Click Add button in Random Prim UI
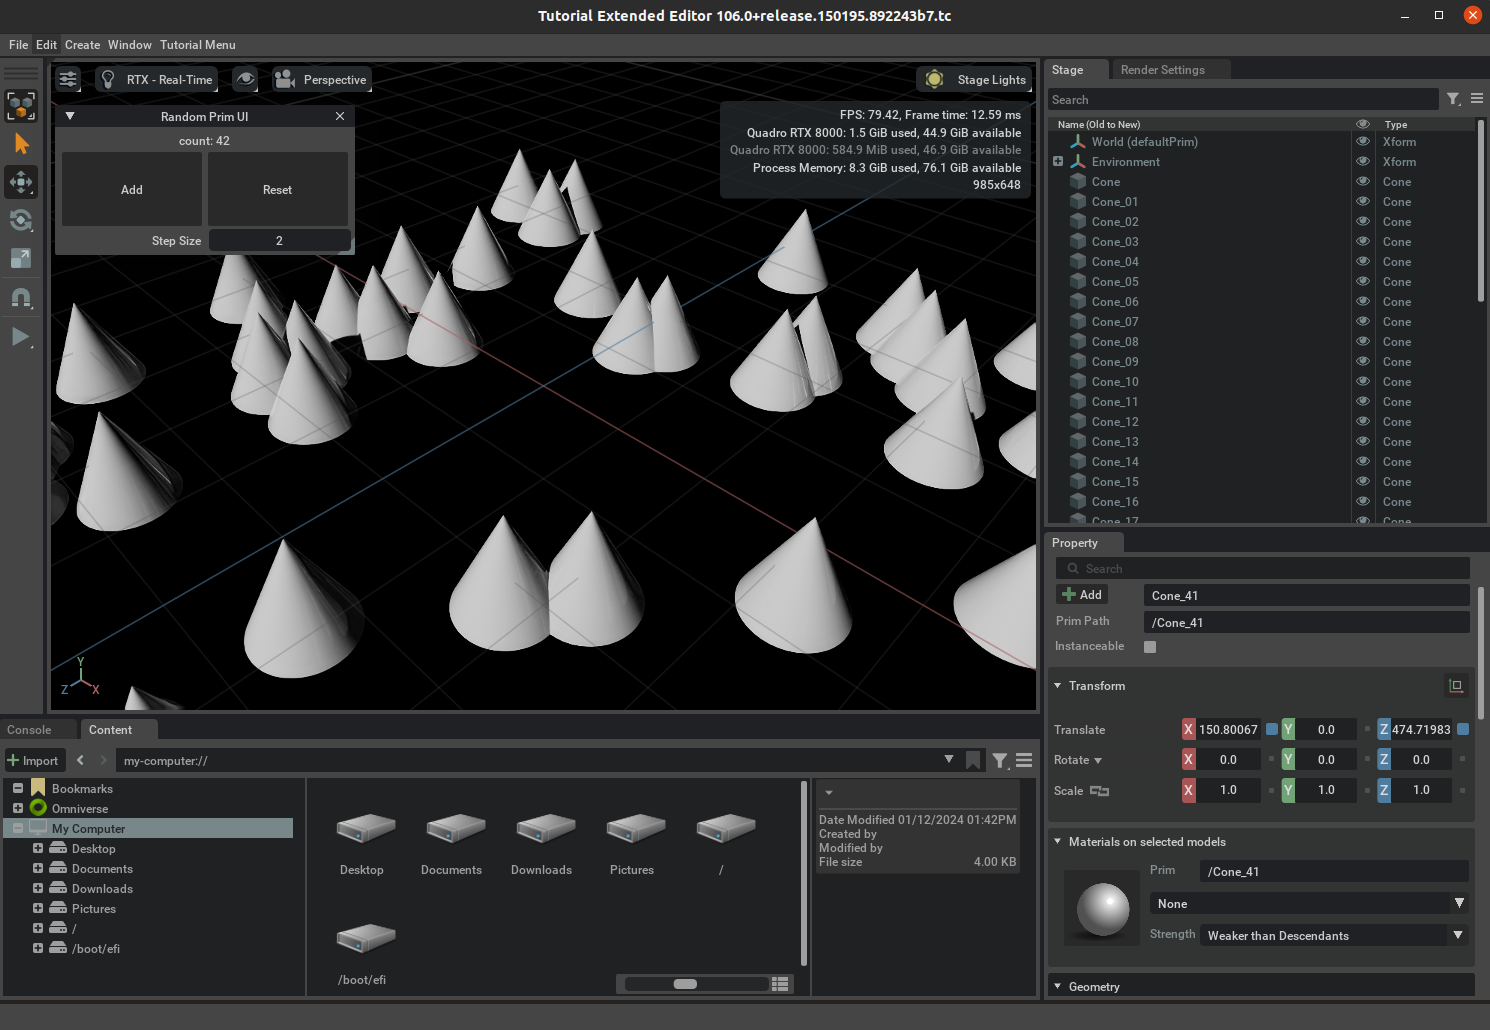This screenshot has width=1490, height=1030. click(132, 190)
